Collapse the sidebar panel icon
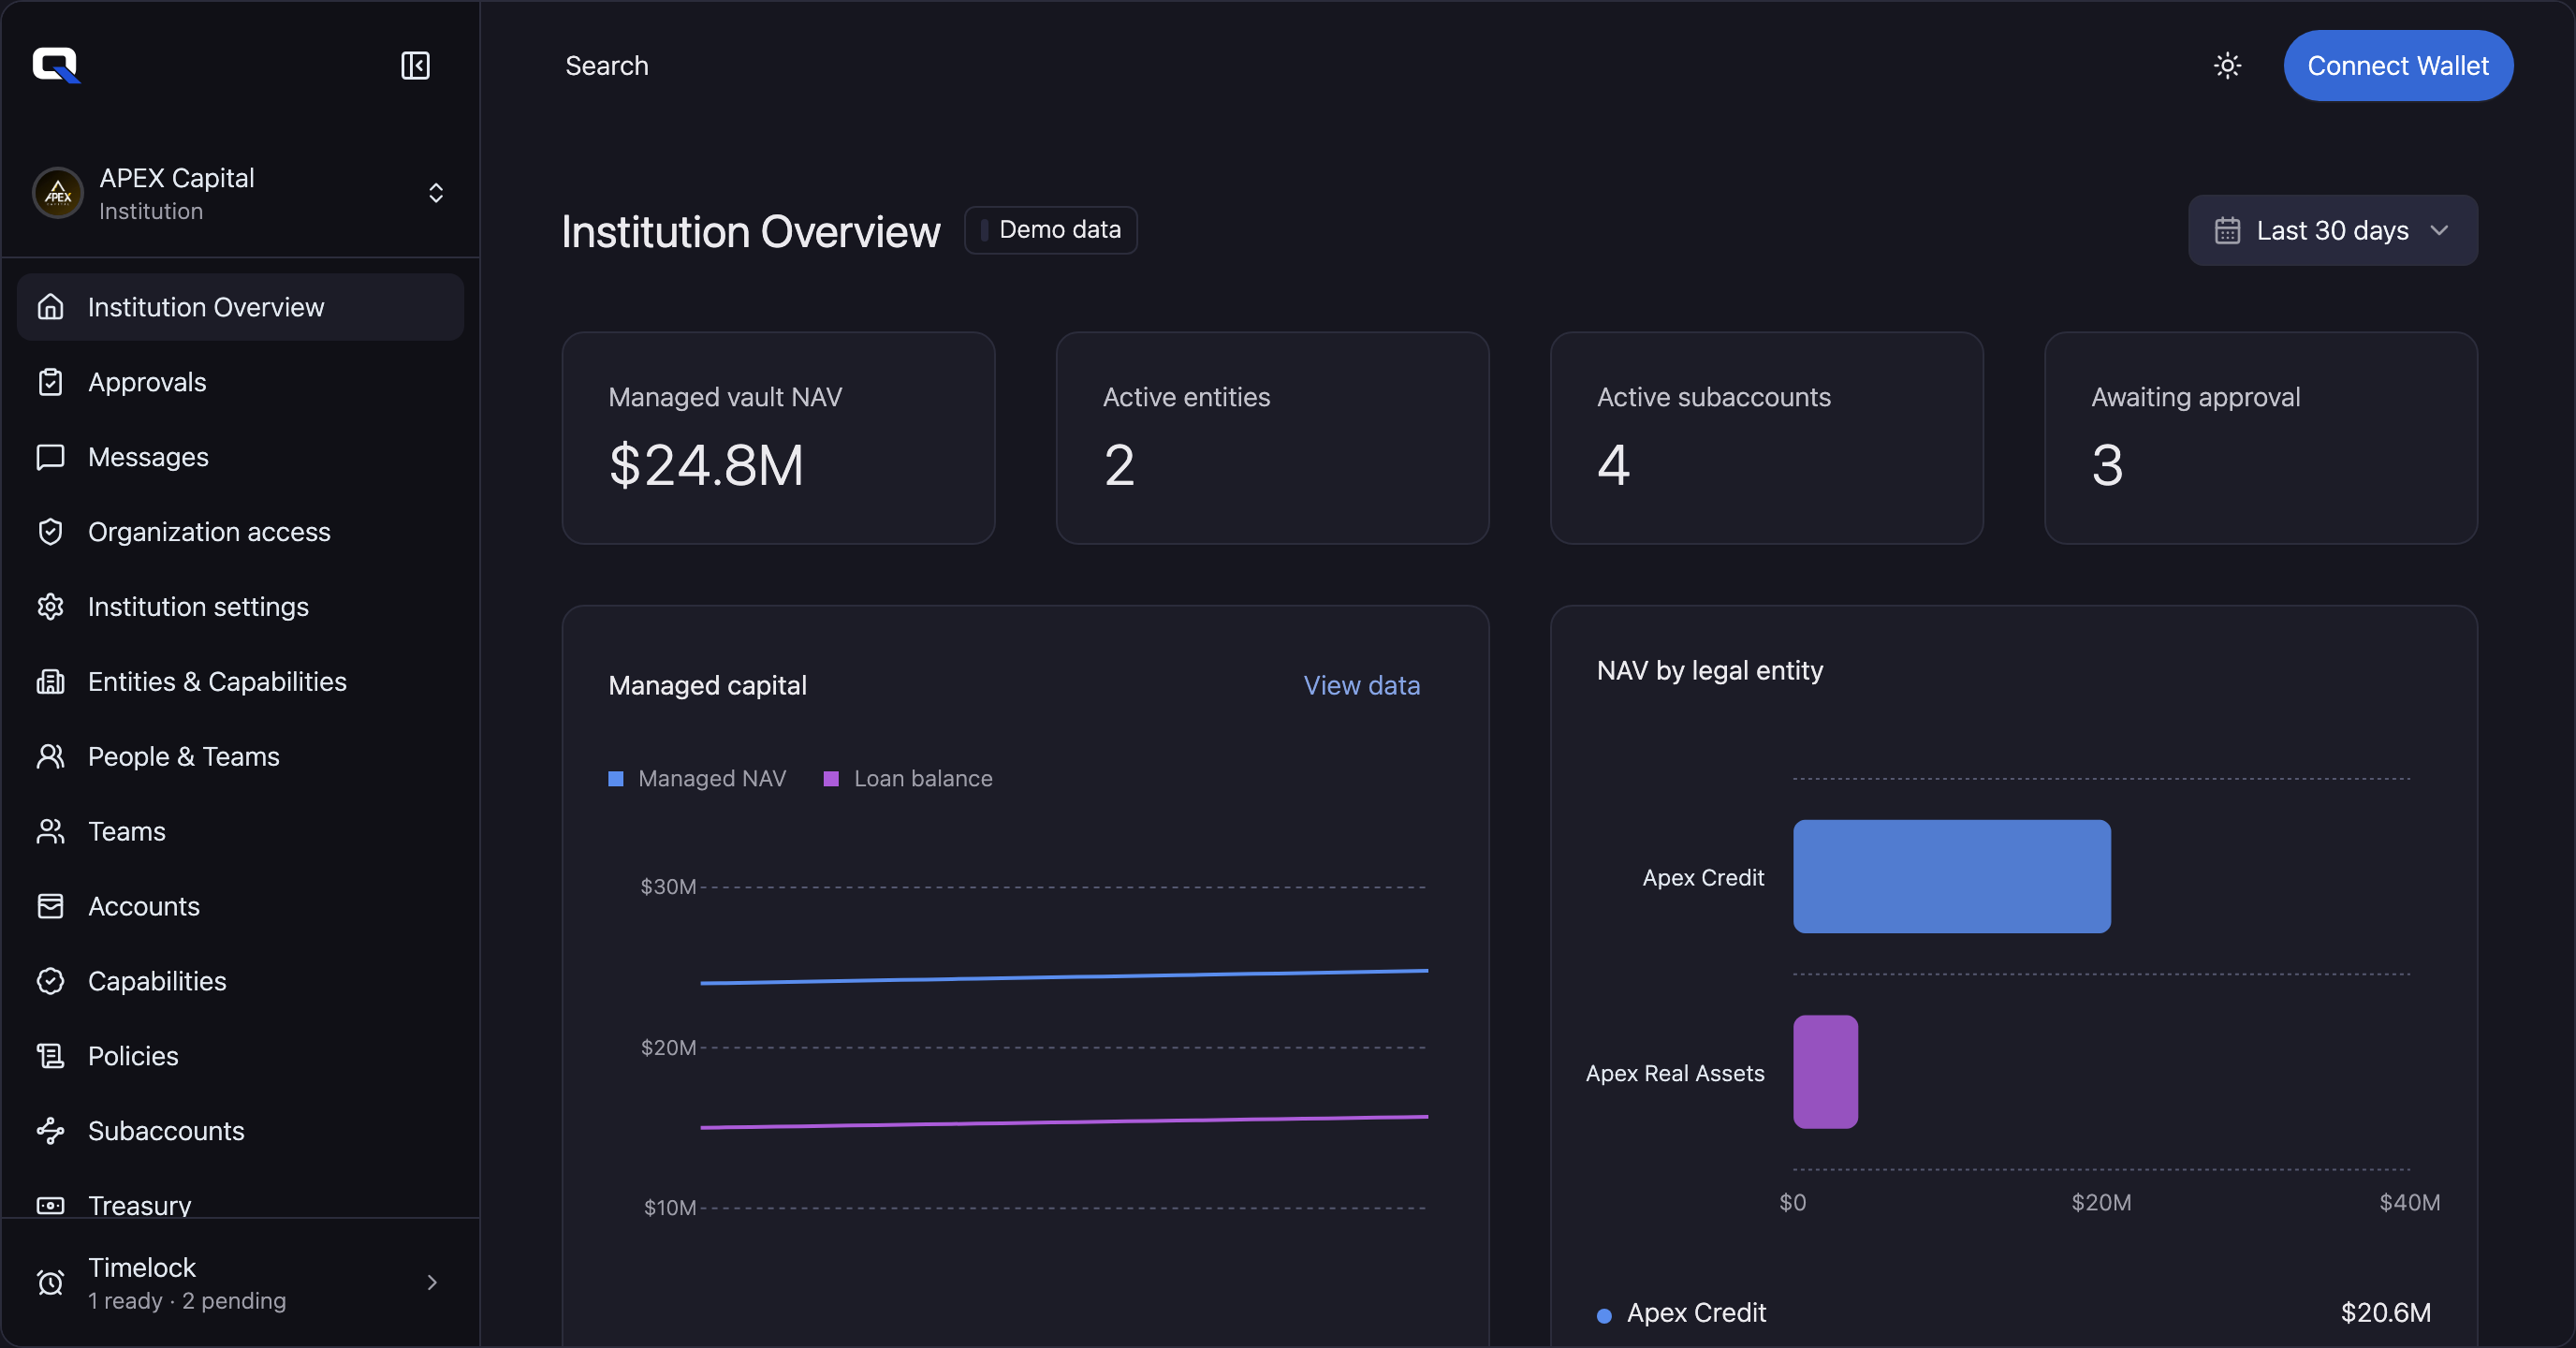This screenshot has height=1348, width=2576. coord(415,66)
